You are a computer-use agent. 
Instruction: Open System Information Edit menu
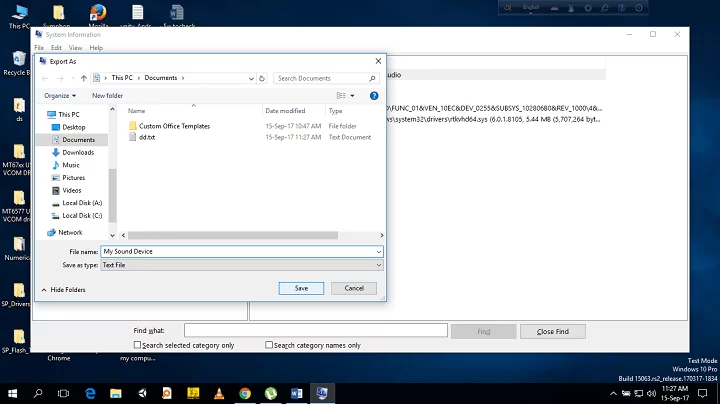(x=56, y=48)
